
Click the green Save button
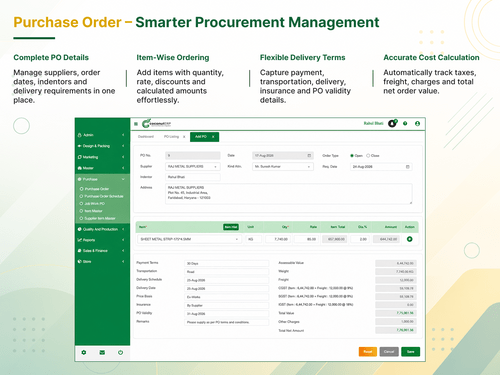coord(411,352)
